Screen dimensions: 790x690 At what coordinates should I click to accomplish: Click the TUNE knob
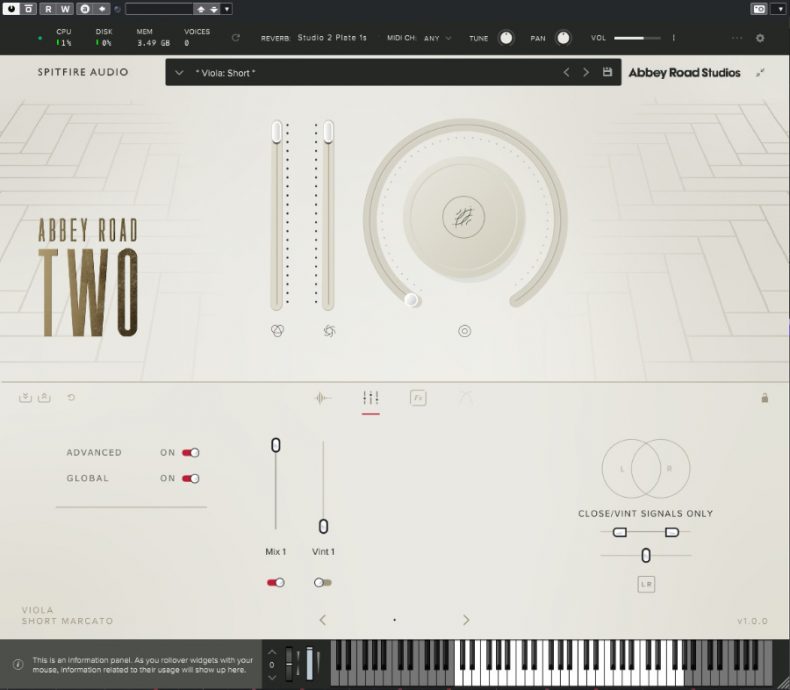506,38
